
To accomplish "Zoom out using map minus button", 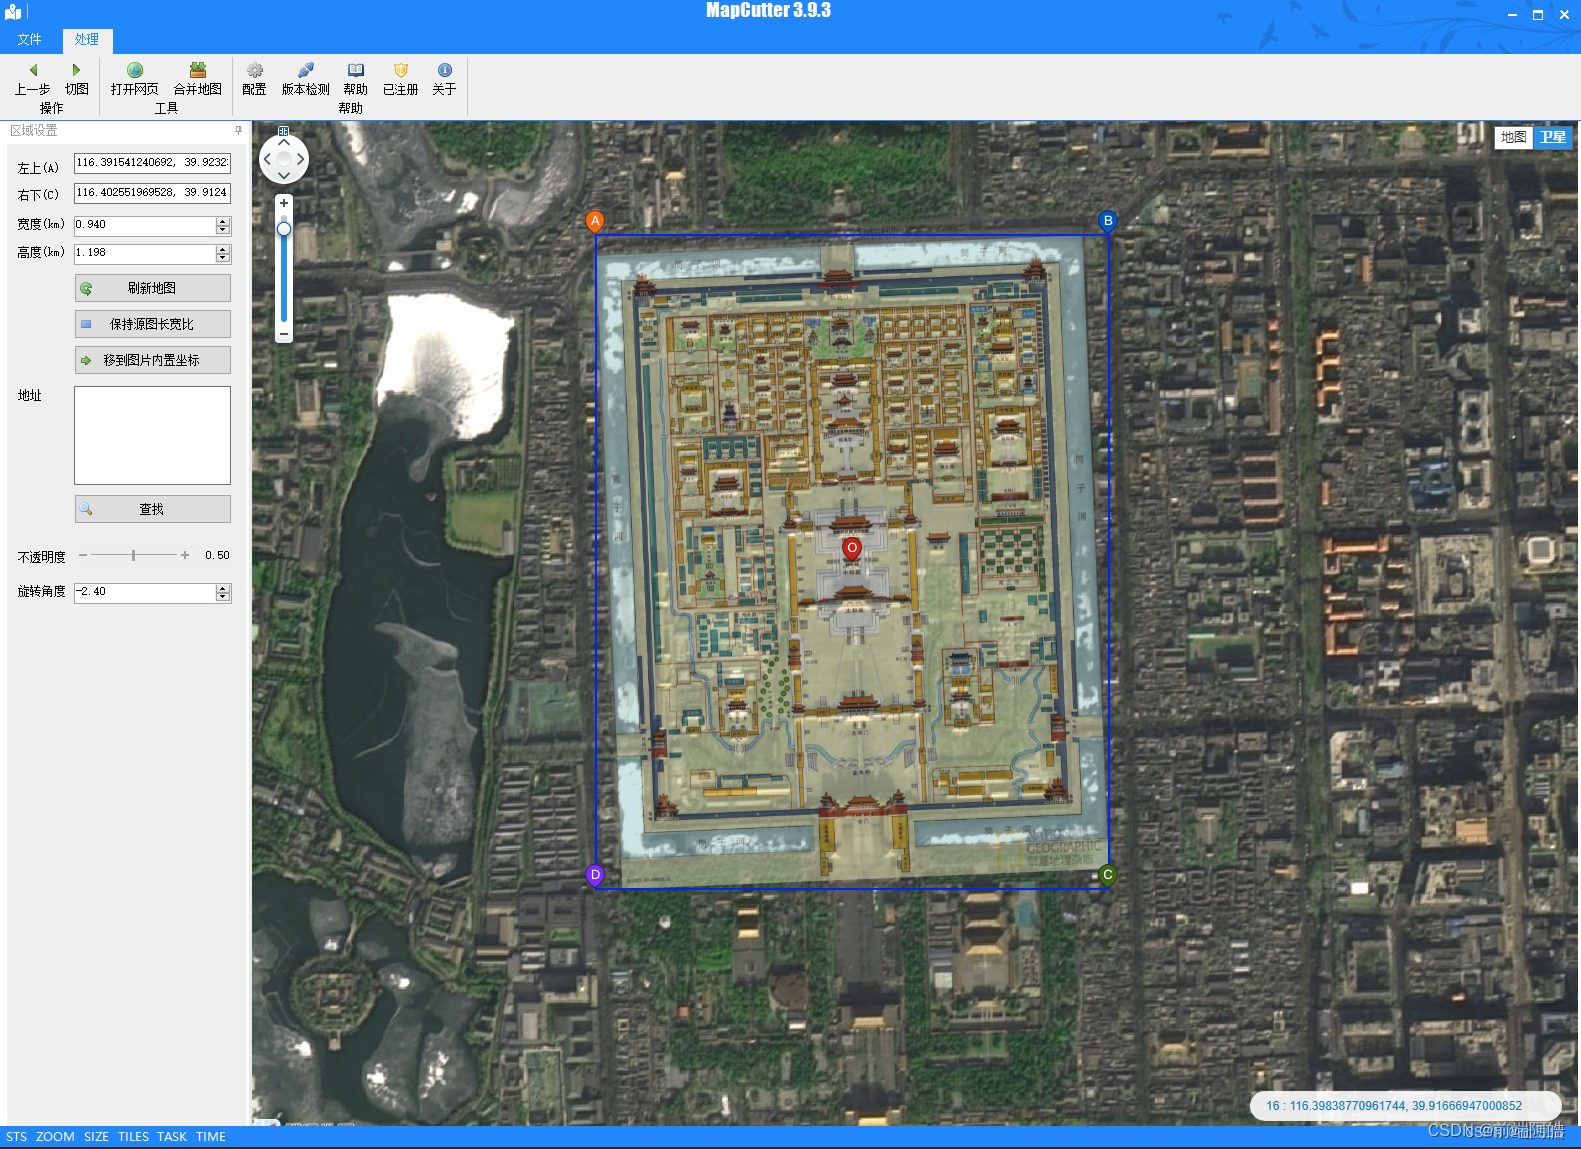I will click(x=284, y=334).
